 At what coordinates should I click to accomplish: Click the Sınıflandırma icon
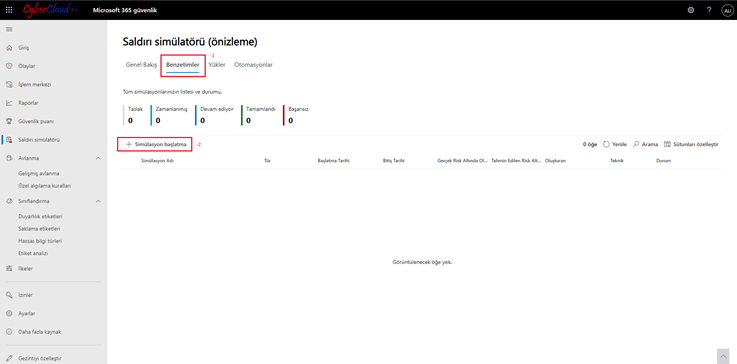click(9, 201)
